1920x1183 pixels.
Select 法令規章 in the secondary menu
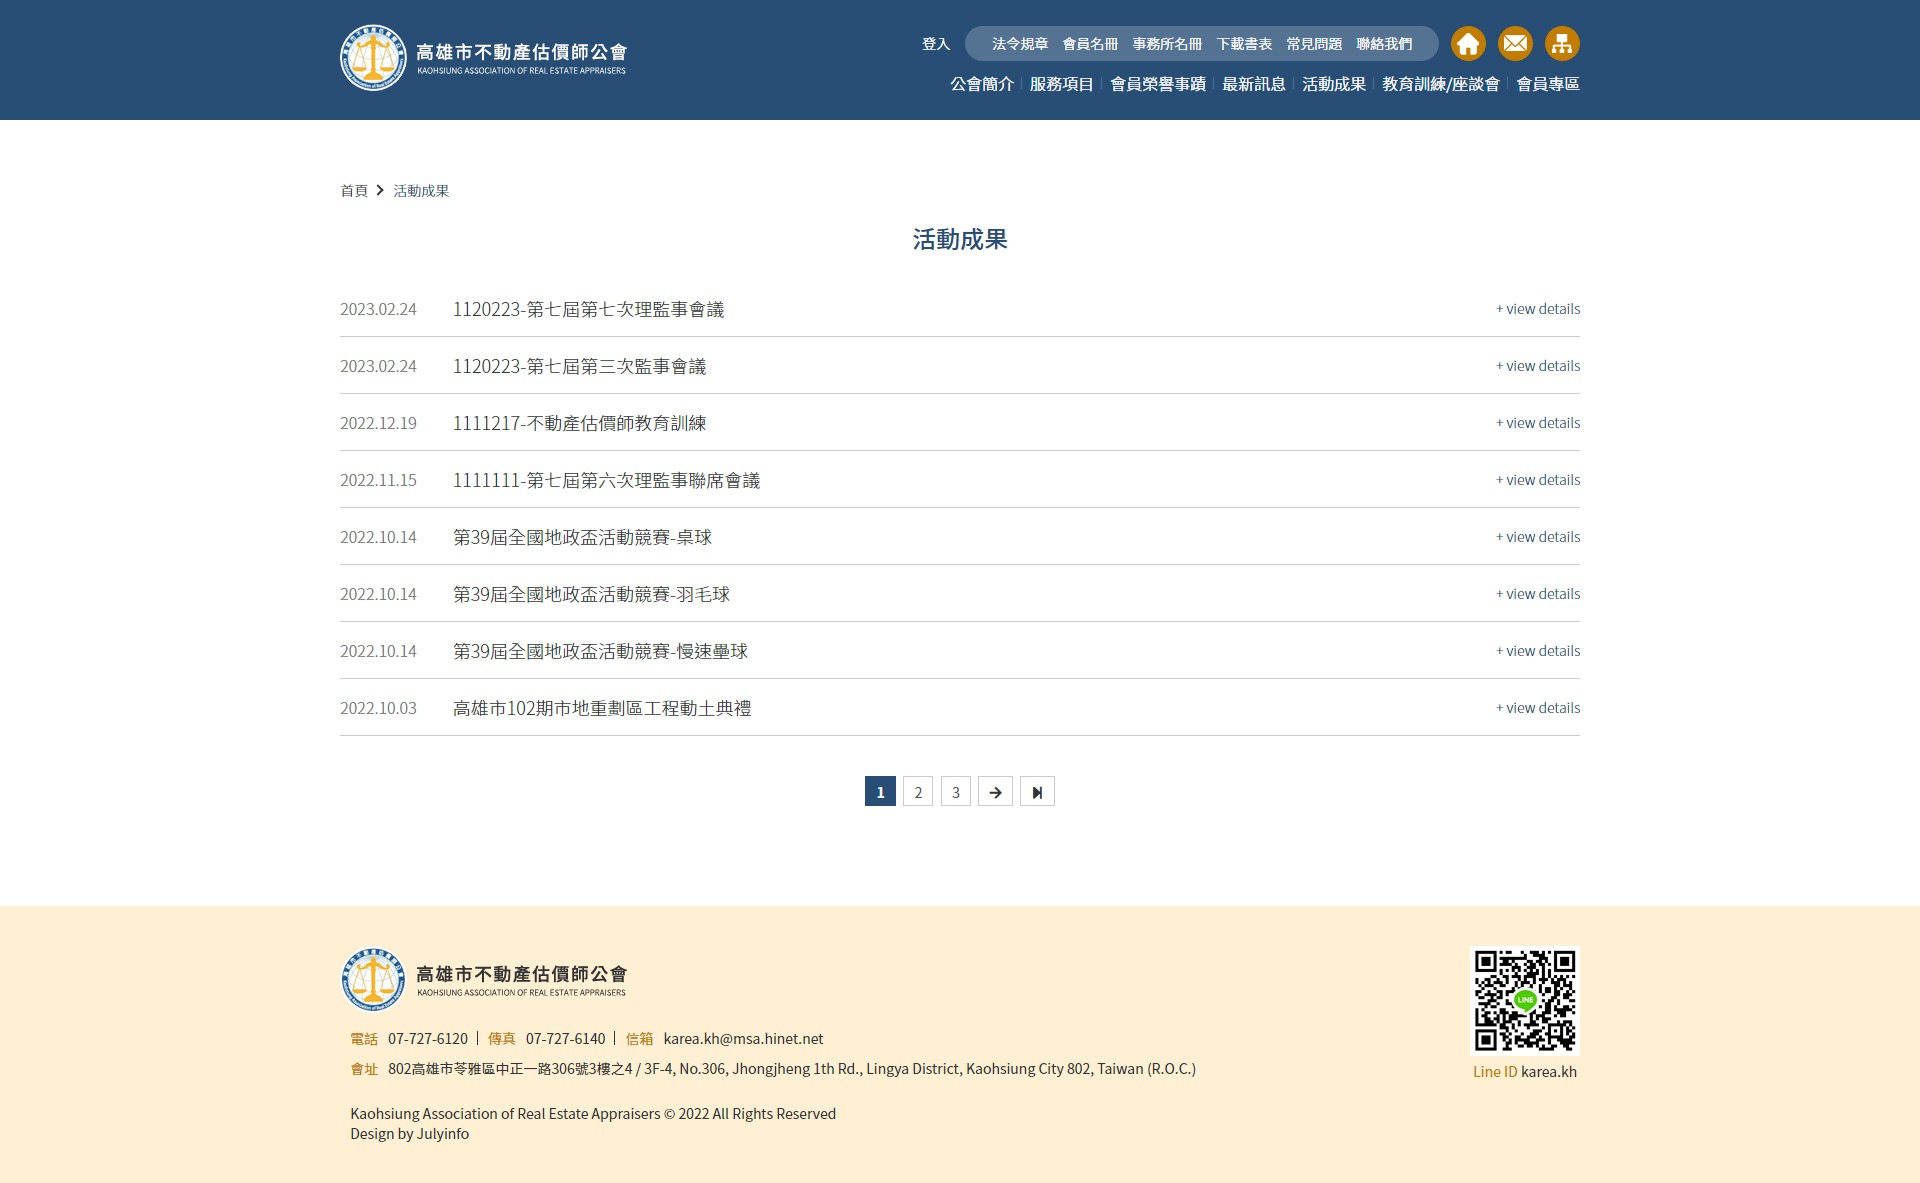1016,44
